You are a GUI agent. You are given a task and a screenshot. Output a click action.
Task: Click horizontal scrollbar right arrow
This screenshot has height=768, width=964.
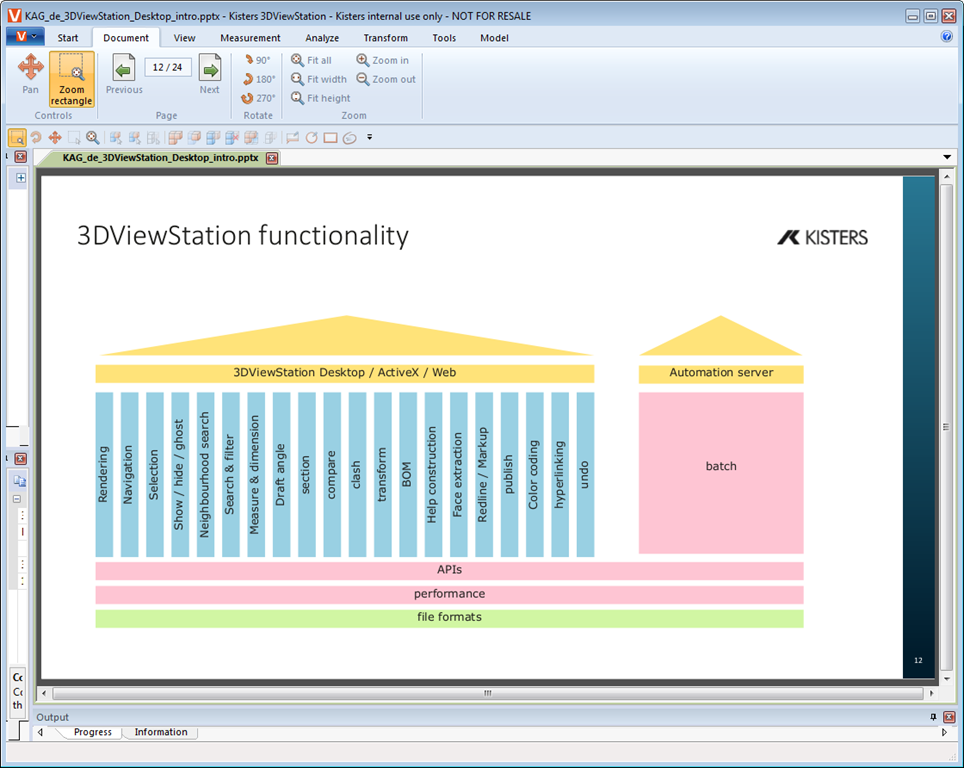pyautogui.click(x=931, y=693)
